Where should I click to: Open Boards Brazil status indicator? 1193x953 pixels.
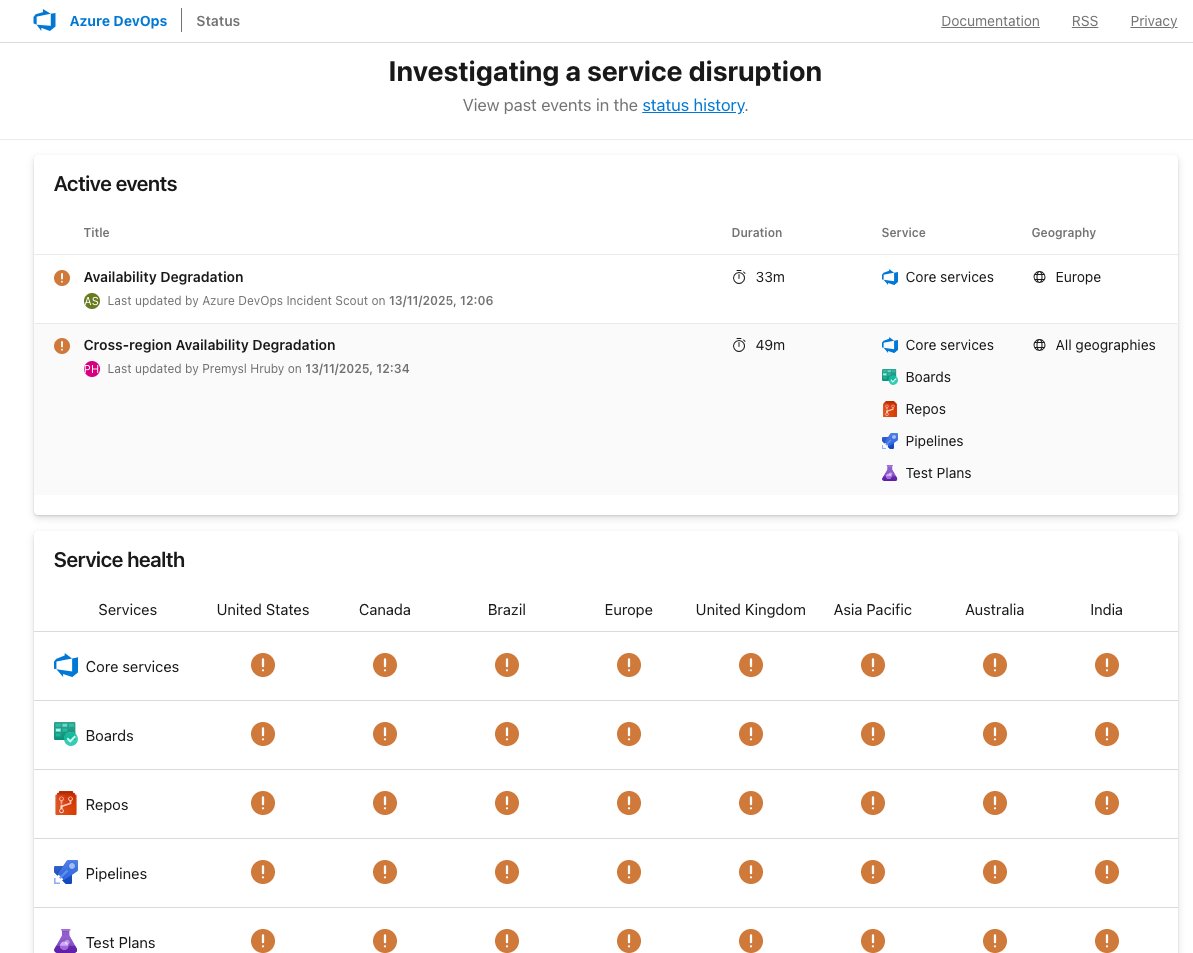pyautogui.click(x=507, y=734)
